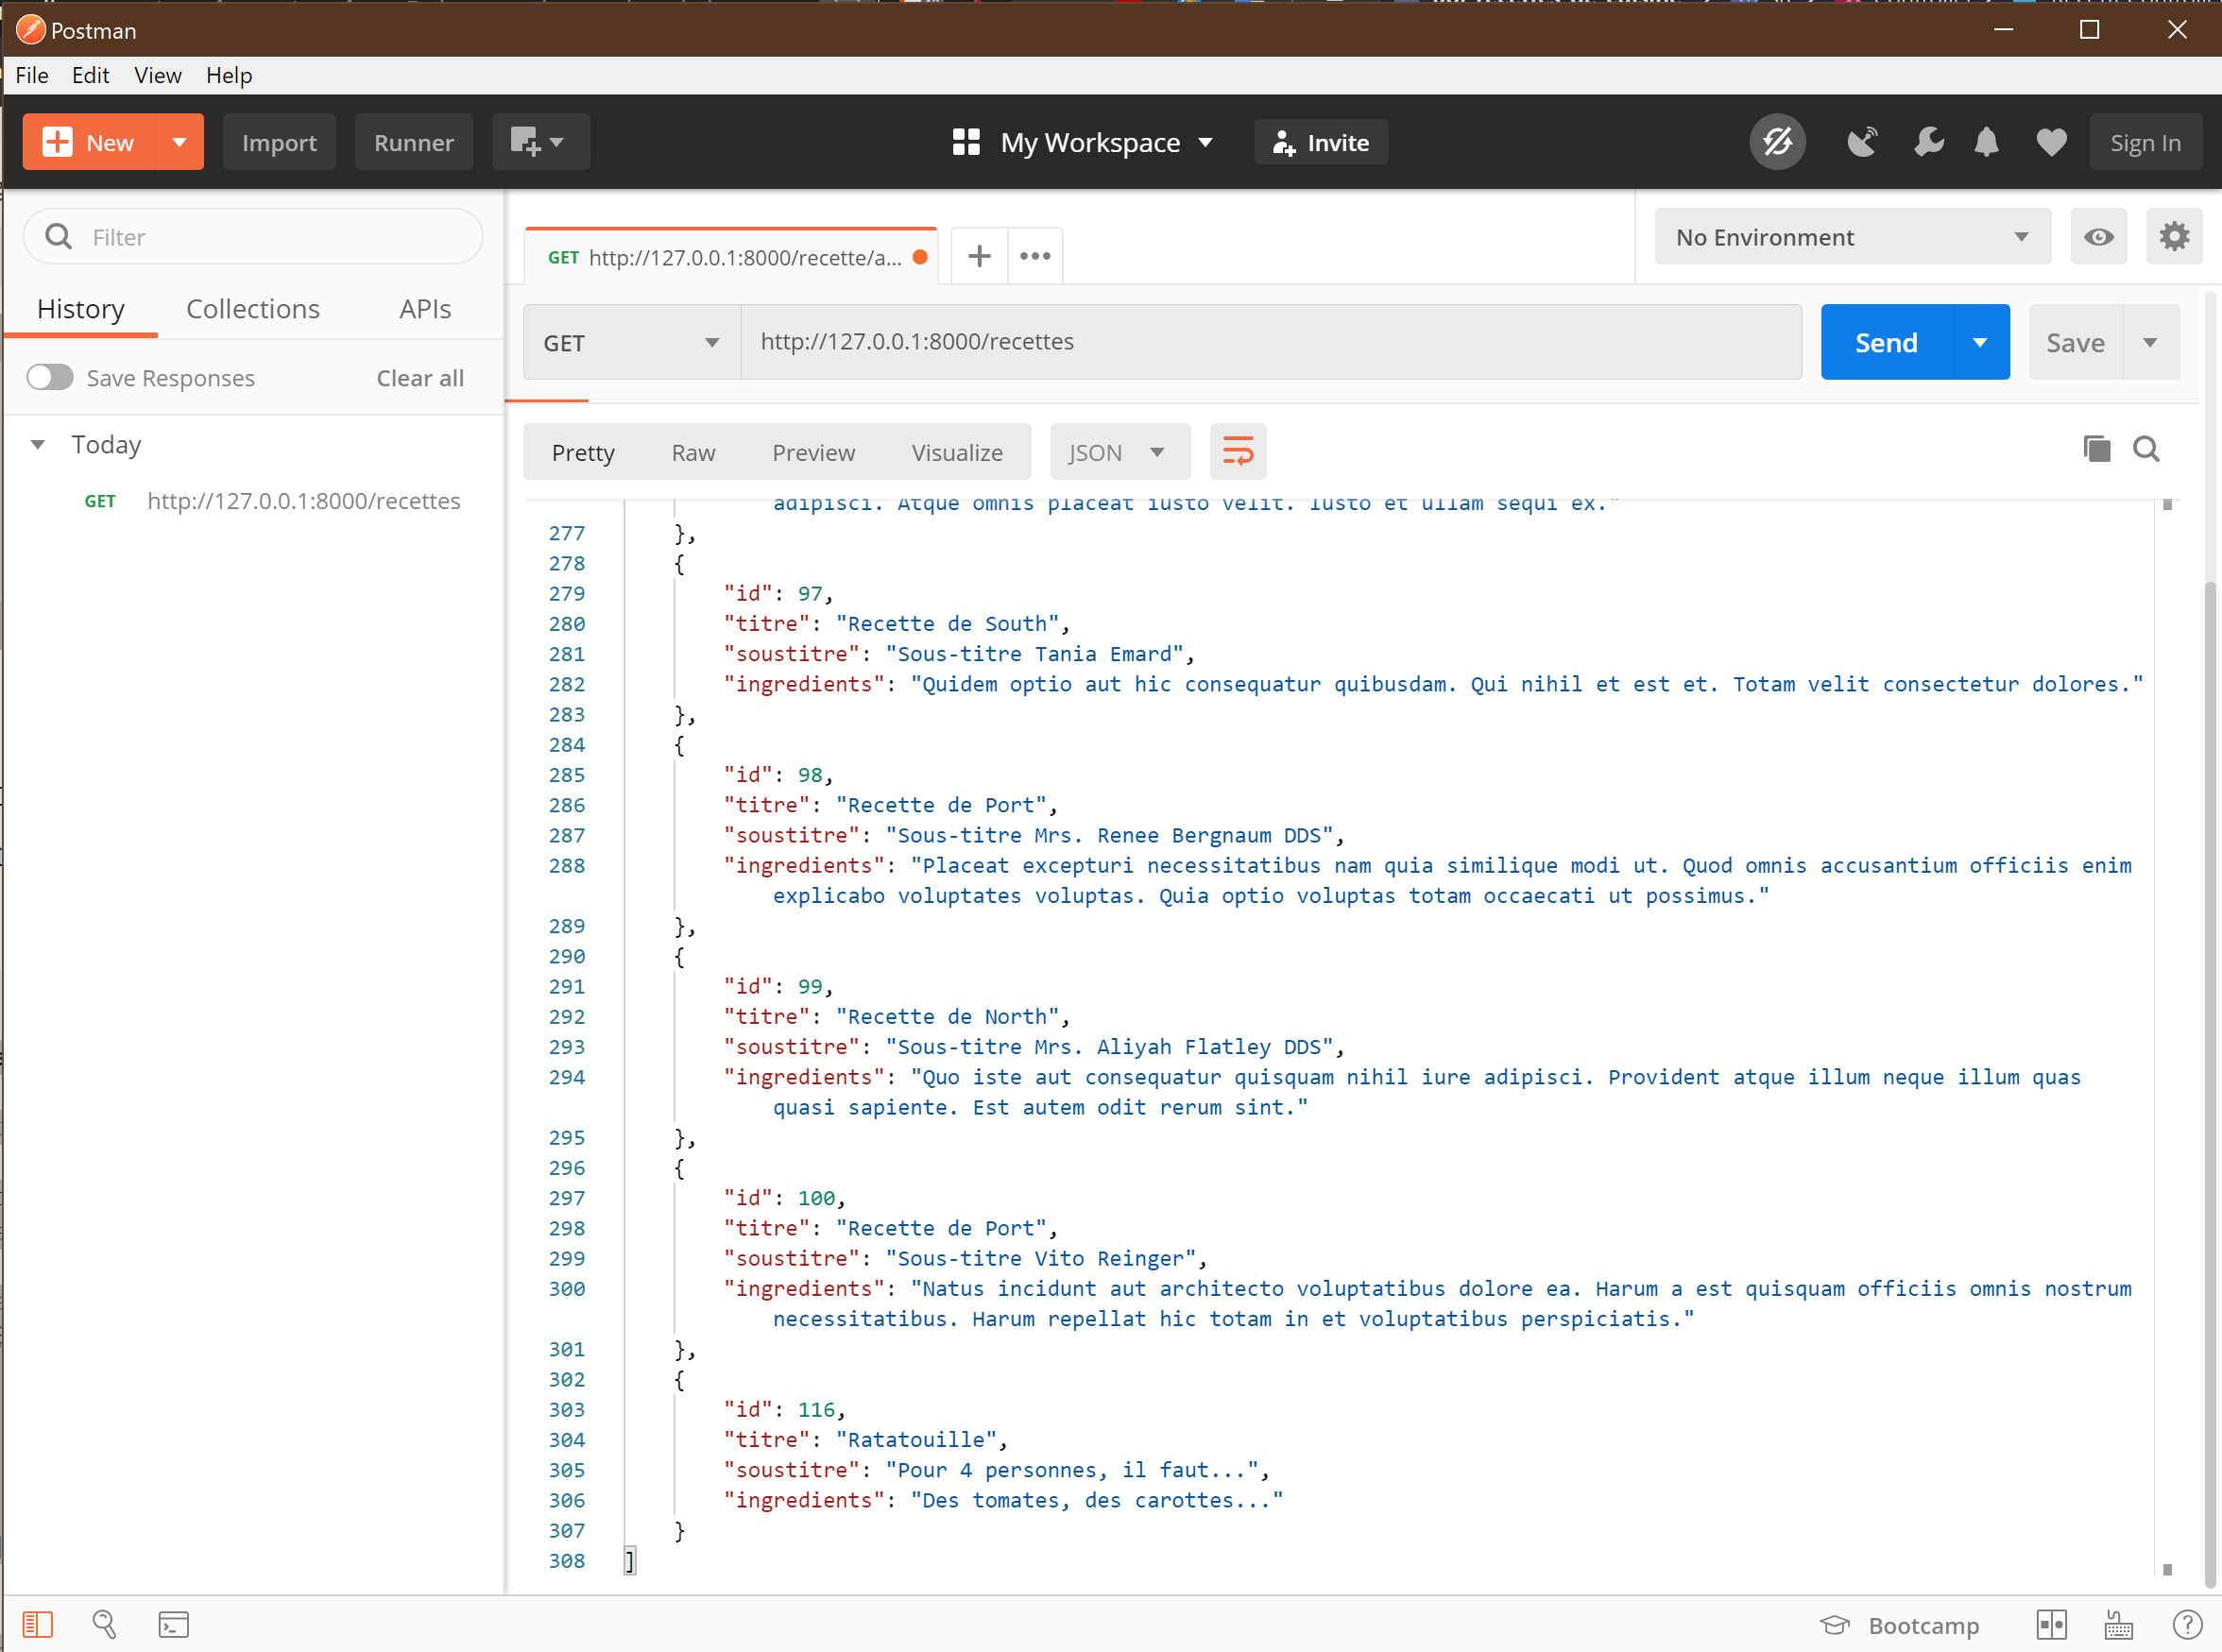Screen dimensions: 2222x1652
Task: Switch to the APIs tab
Action: tap(425, 309)
